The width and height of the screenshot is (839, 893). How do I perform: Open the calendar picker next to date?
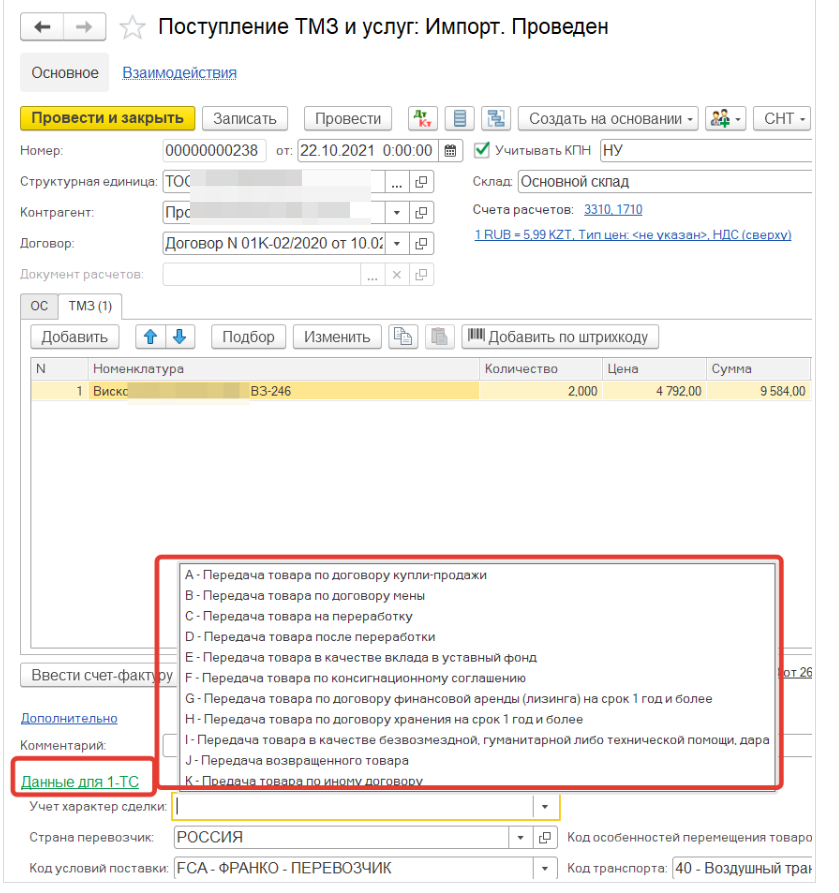pyautogui.click(x=450, y=151)
